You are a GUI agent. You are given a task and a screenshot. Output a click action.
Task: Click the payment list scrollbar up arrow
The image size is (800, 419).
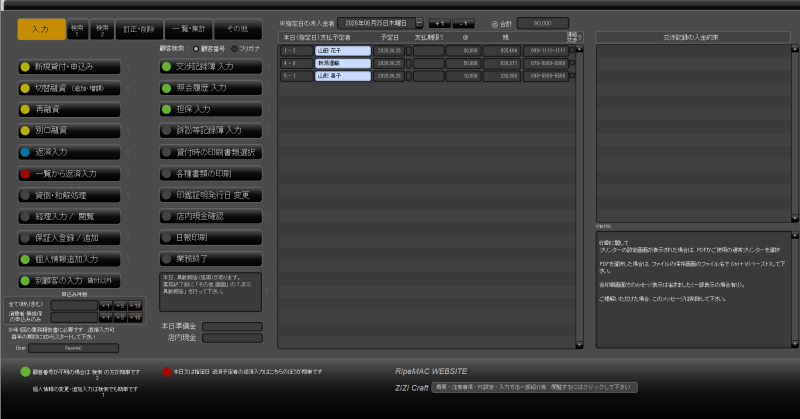[579, 48]
